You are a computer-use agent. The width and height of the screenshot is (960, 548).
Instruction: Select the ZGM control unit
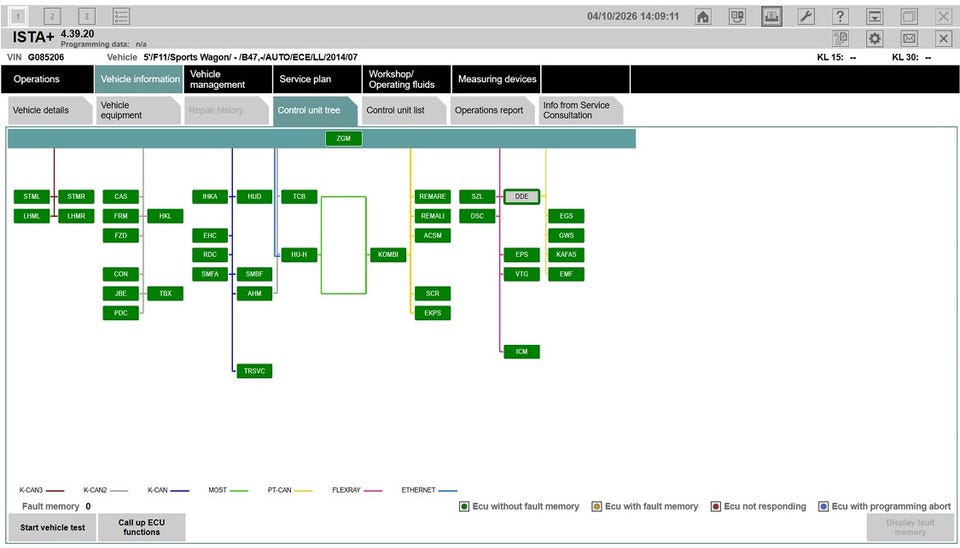343,138
